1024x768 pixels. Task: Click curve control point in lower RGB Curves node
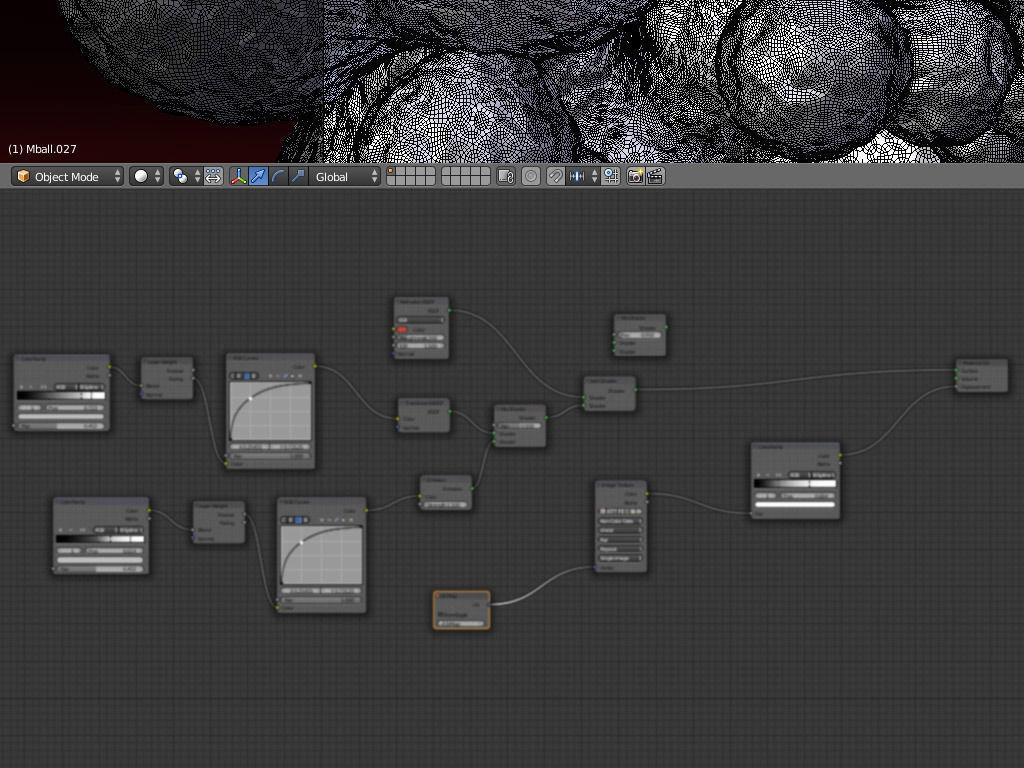coord(302,542)
